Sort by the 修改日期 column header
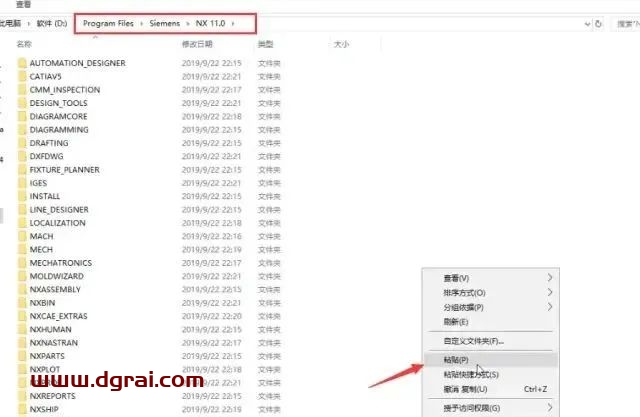 (197, 44)
